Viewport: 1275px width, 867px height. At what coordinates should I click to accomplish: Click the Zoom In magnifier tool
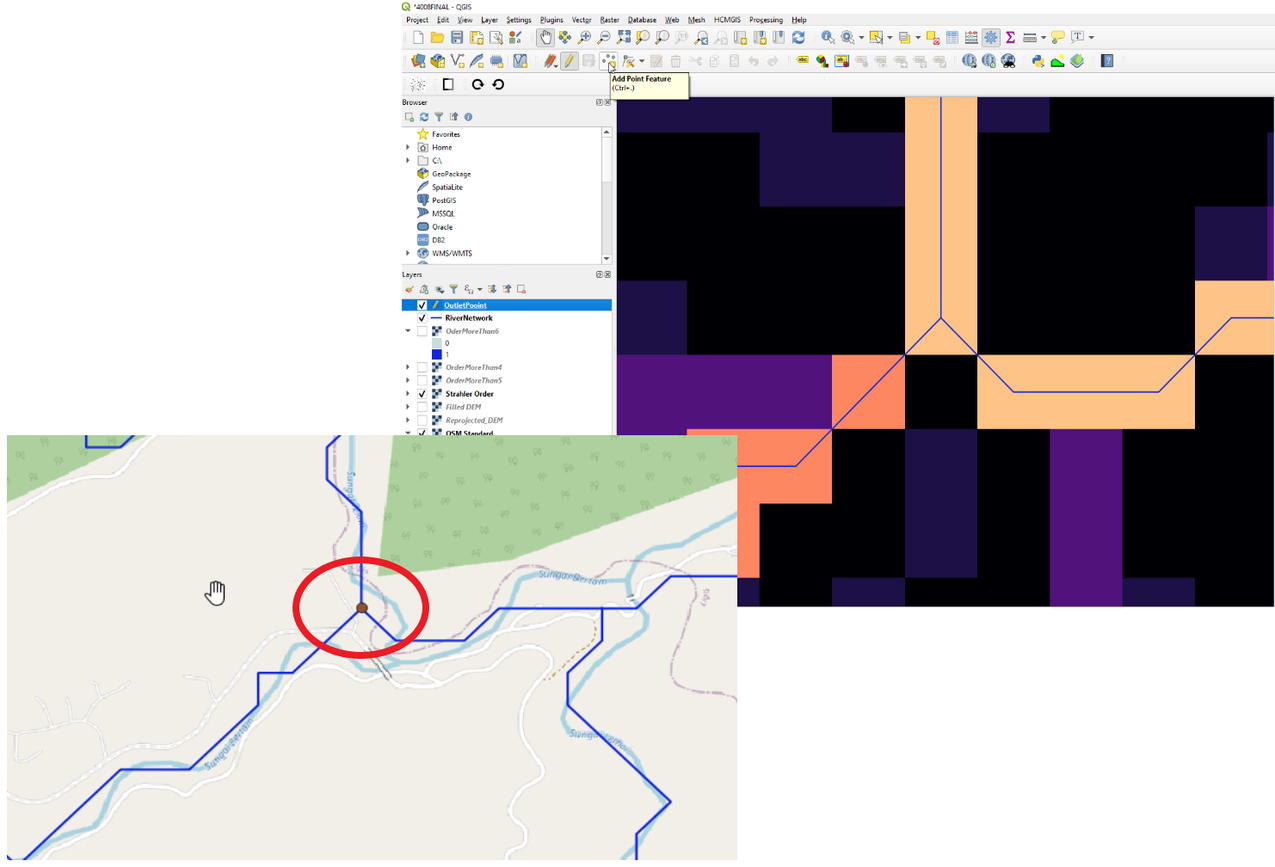585,38
